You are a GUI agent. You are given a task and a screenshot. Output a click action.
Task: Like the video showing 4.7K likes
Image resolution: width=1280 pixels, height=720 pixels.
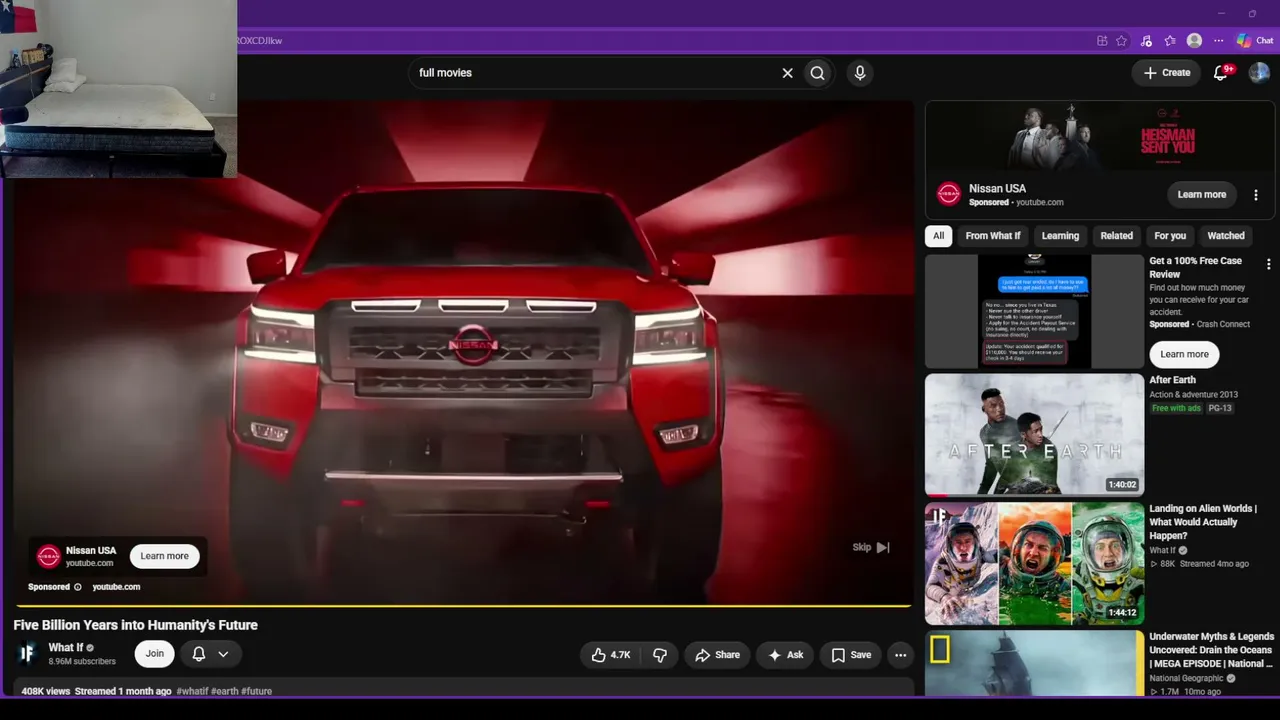click(x=611, y=655)
